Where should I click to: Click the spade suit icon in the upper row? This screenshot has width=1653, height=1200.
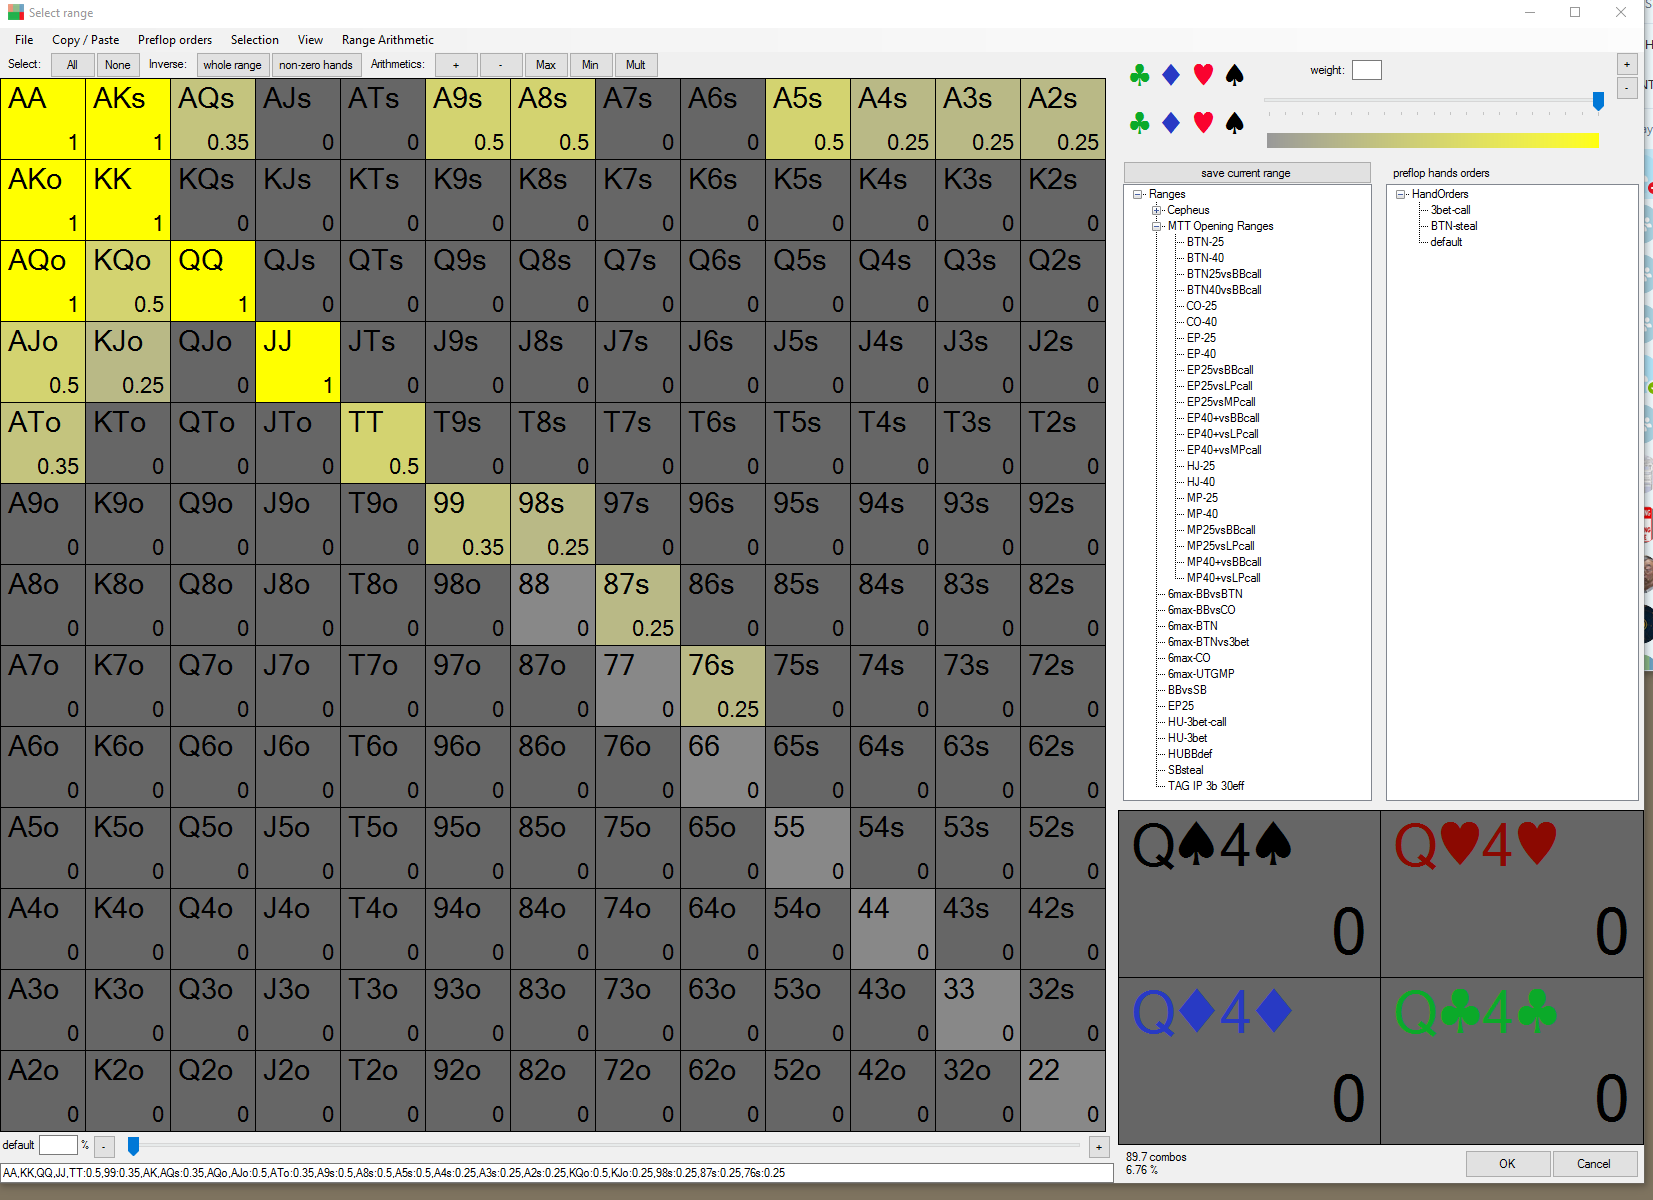(x=1235, y=75)
